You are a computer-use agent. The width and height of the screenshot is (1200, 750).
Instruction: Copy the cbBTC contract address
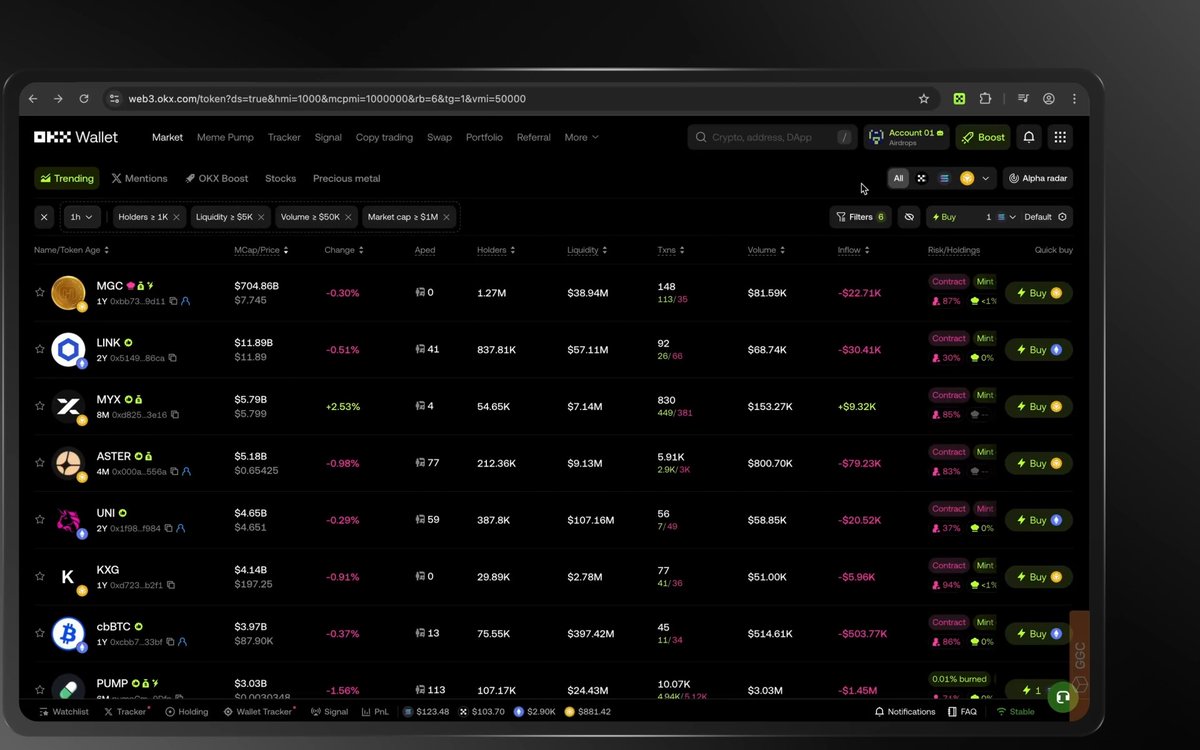170,642
